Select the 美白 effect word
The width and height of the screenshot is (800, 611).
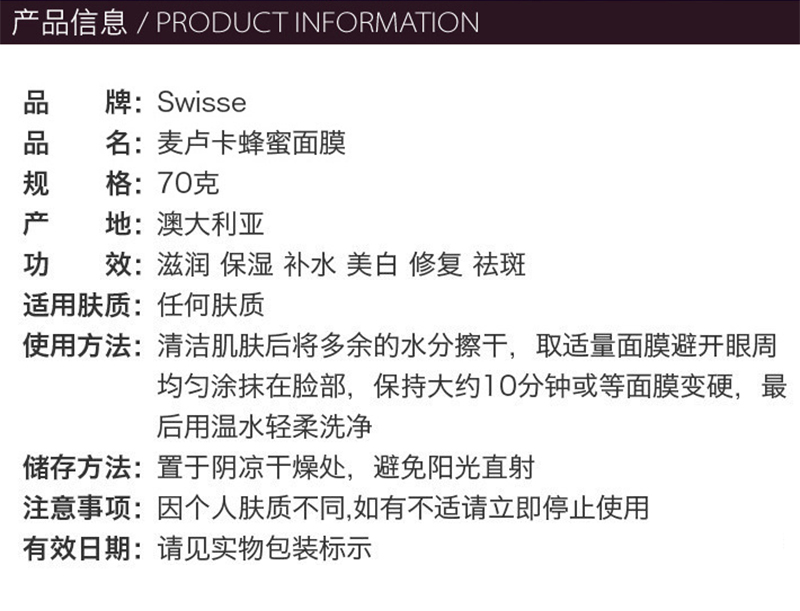tap(374, 265)
